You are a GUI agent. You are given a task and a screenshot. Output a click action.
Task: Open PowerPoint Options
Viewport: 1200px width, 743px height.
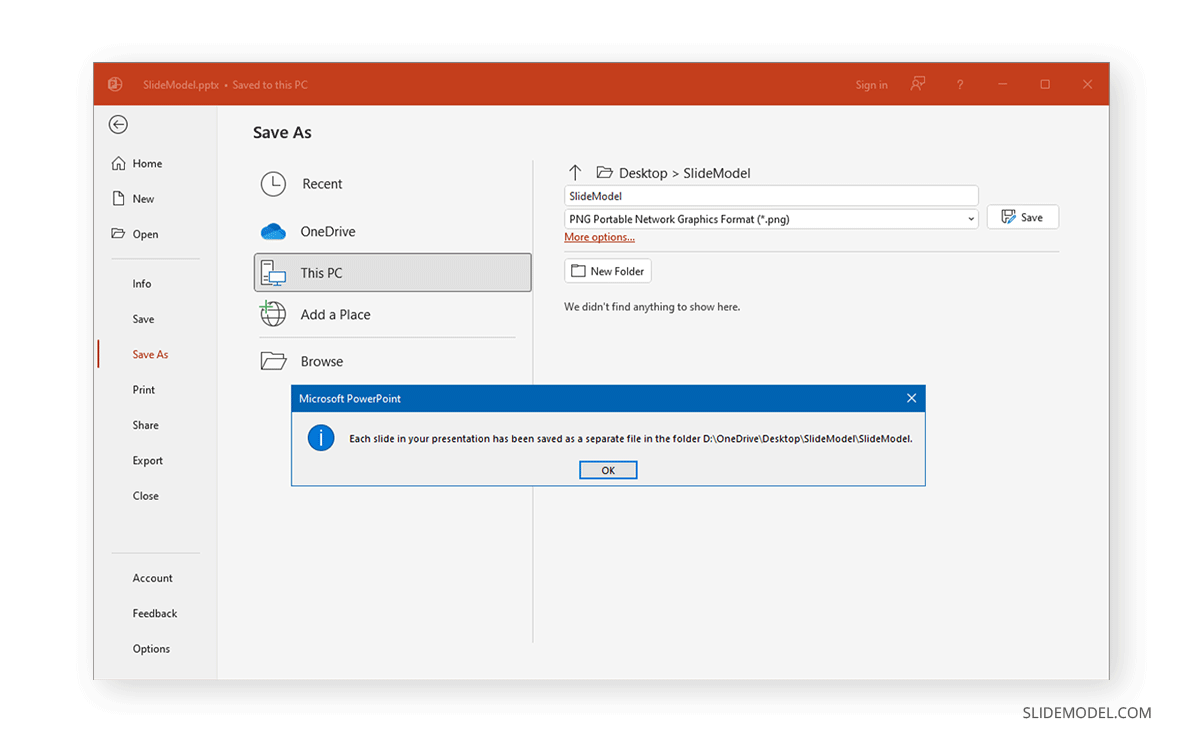coord(151,649)
